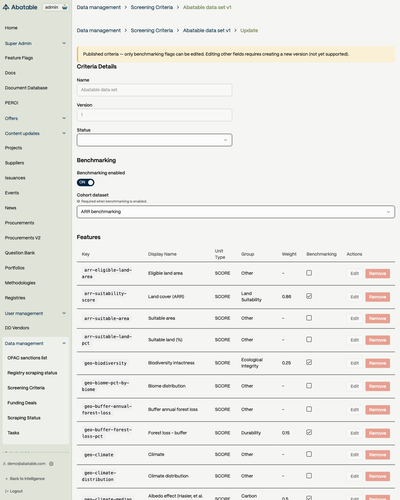
Task: Click the admin badge avatar icon
Action: (65, 7)
